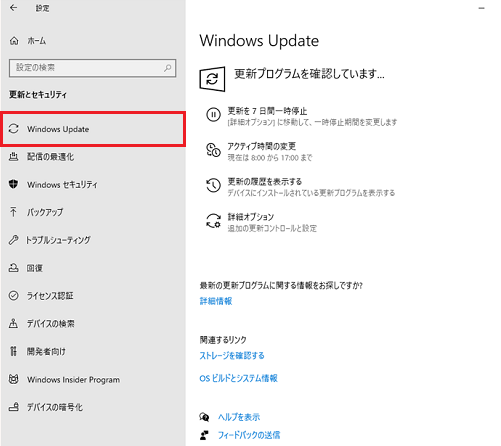Click the デバイスの検索 locator icon
The height and width of the screenshot is (446, 501).
tap(13, 323)
